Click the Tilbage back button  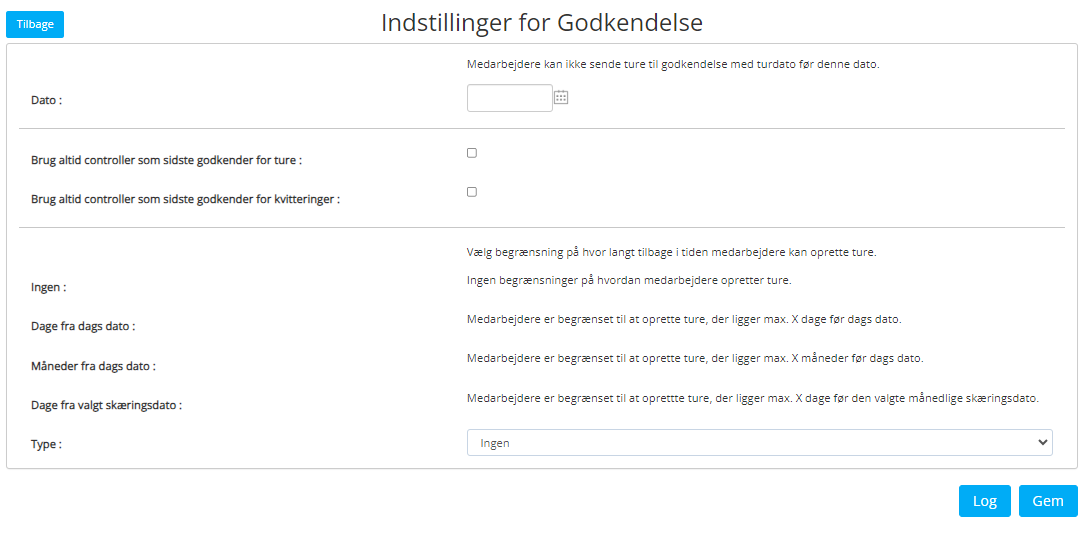click(x=35, y=24)
